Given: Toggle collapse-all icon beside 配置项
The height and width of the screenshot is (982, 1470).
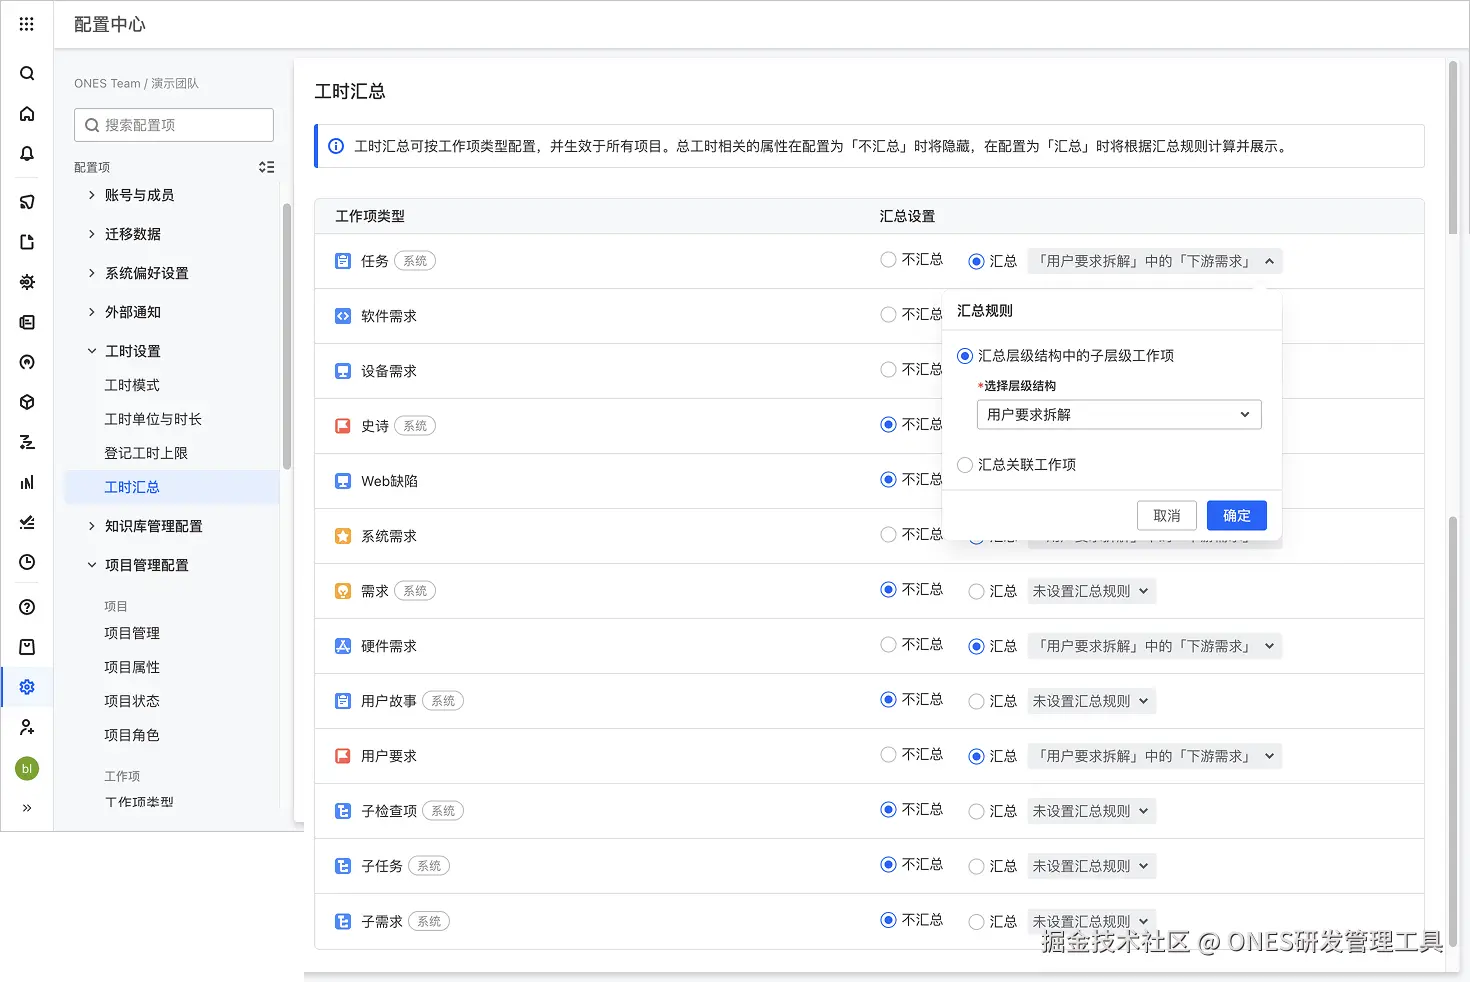Looking at the screenshot, I should tap(266, 167).
